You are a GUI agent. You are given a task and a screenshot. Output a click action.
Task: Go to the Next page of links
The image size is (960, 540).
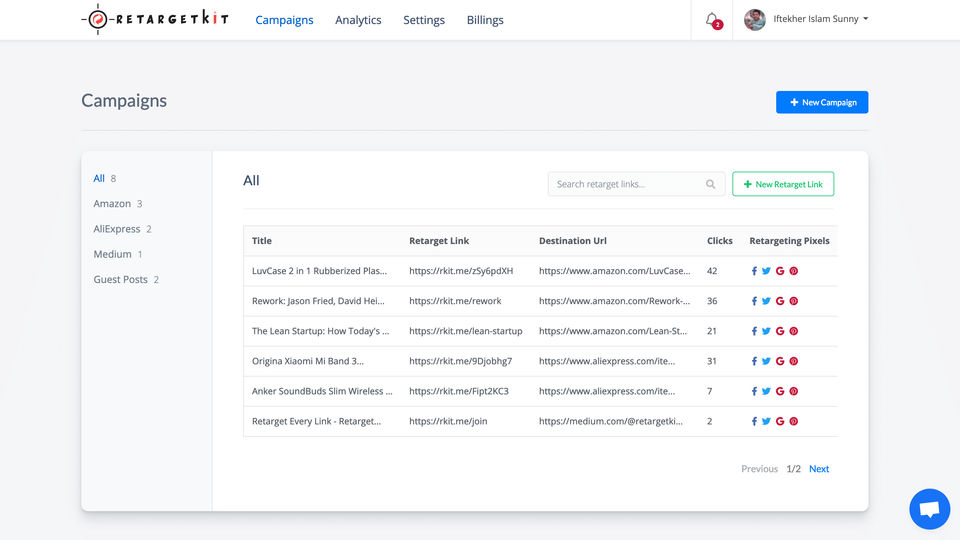(x=819, y=468)
